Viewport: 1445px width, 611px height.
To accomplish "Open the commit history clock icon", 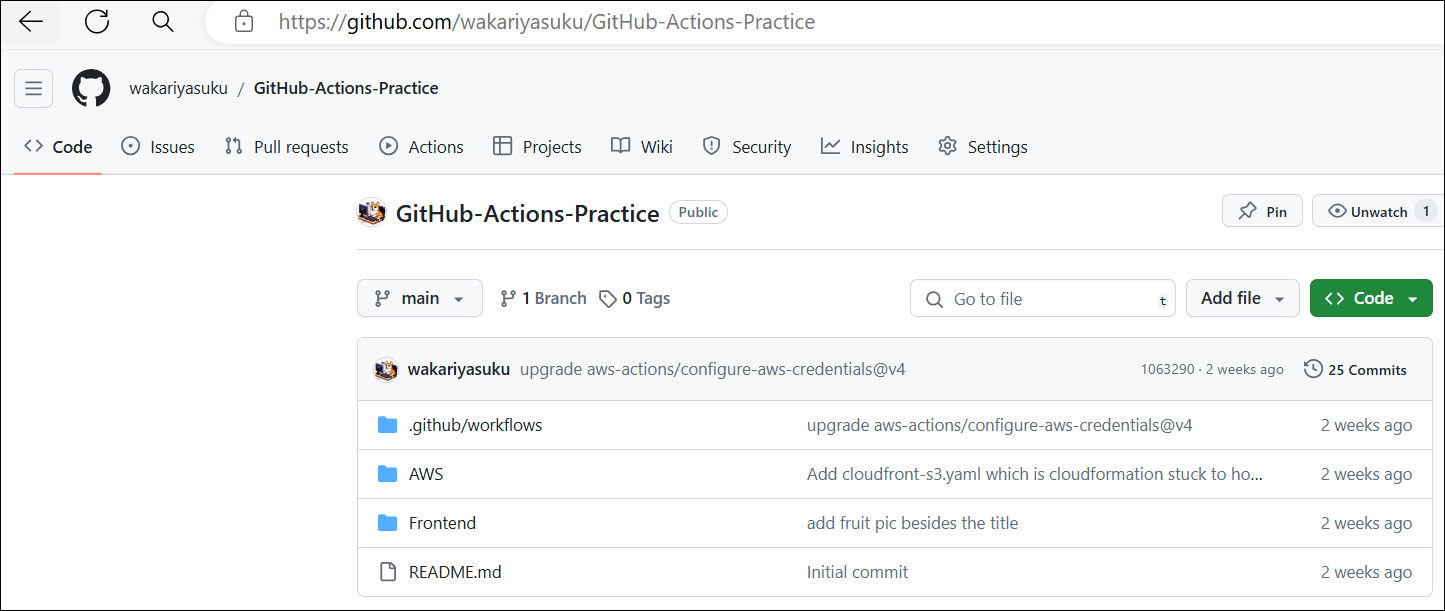I will point(1313,368).
